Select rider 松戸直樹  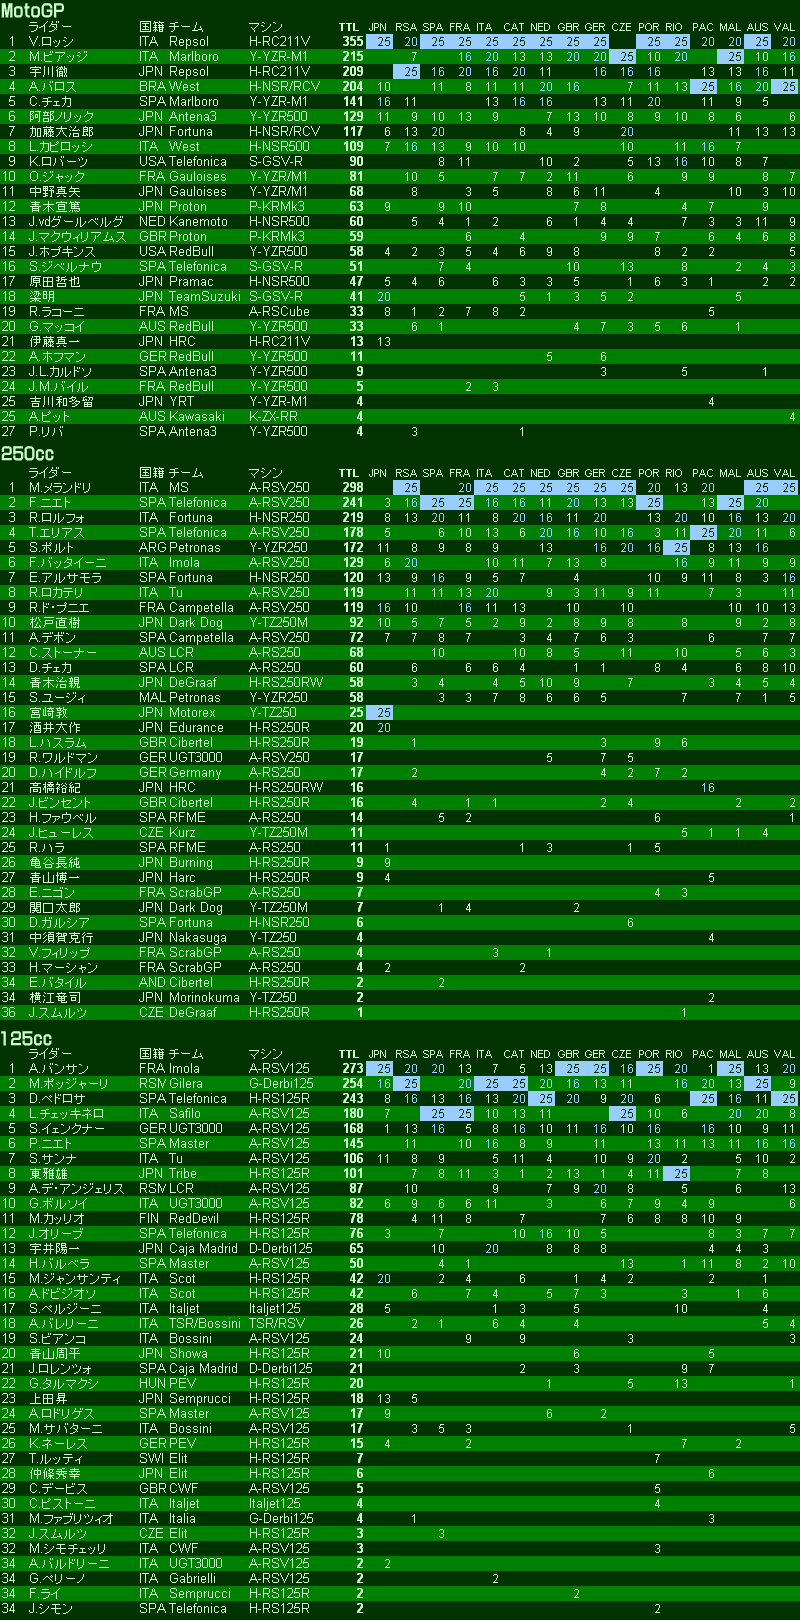(55, 623)
